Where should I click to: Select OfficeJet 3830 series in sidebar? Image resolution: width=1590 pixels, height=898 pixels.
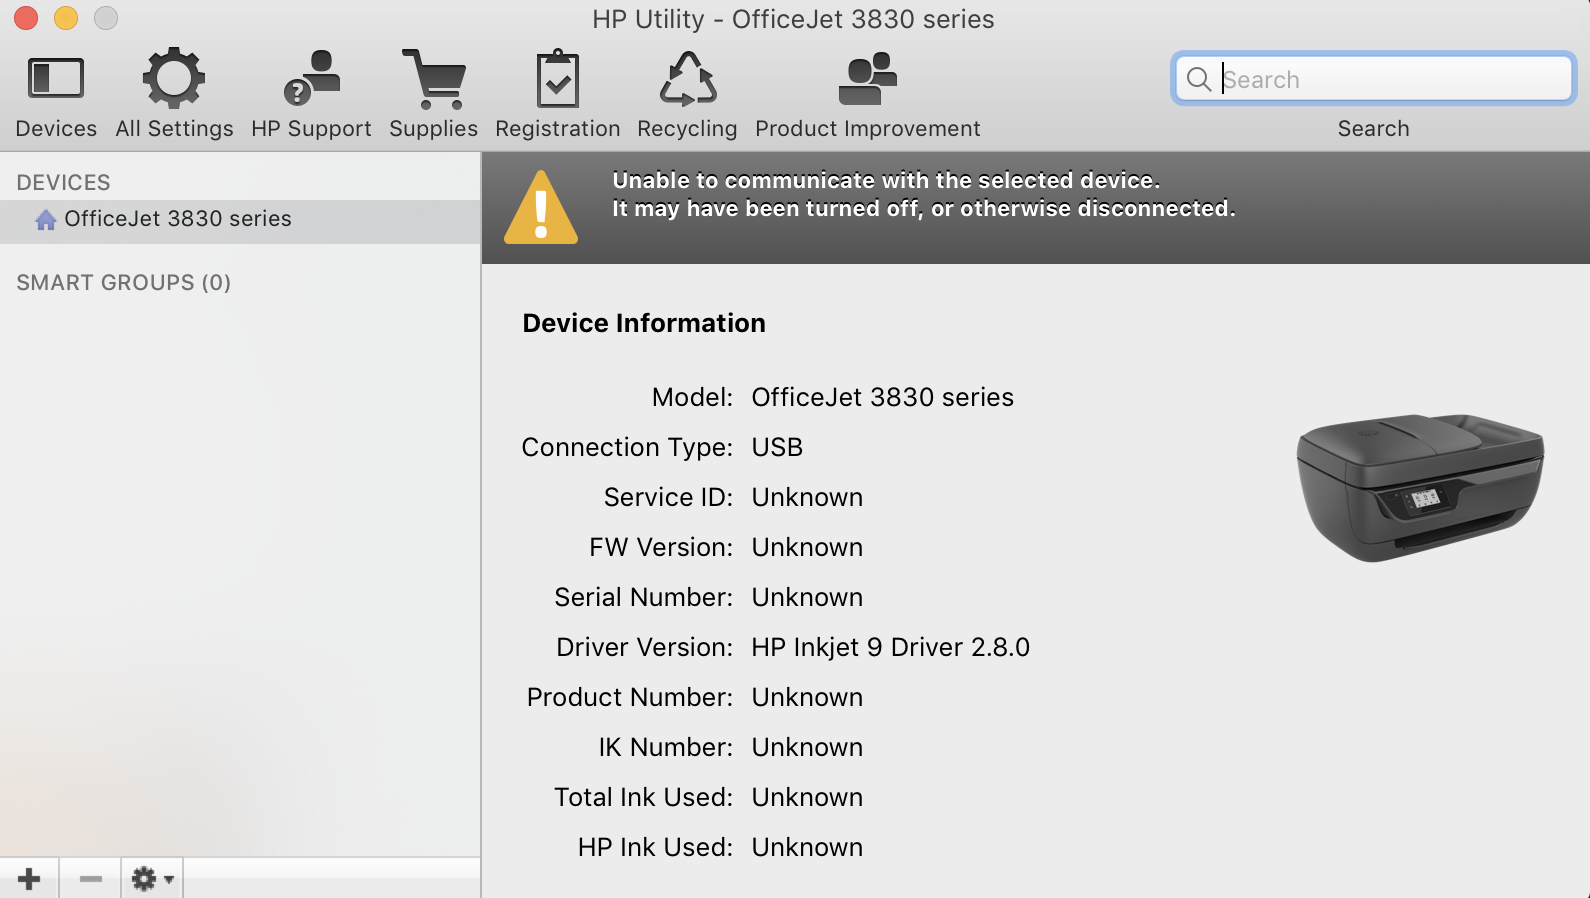(x=178, y=219)
